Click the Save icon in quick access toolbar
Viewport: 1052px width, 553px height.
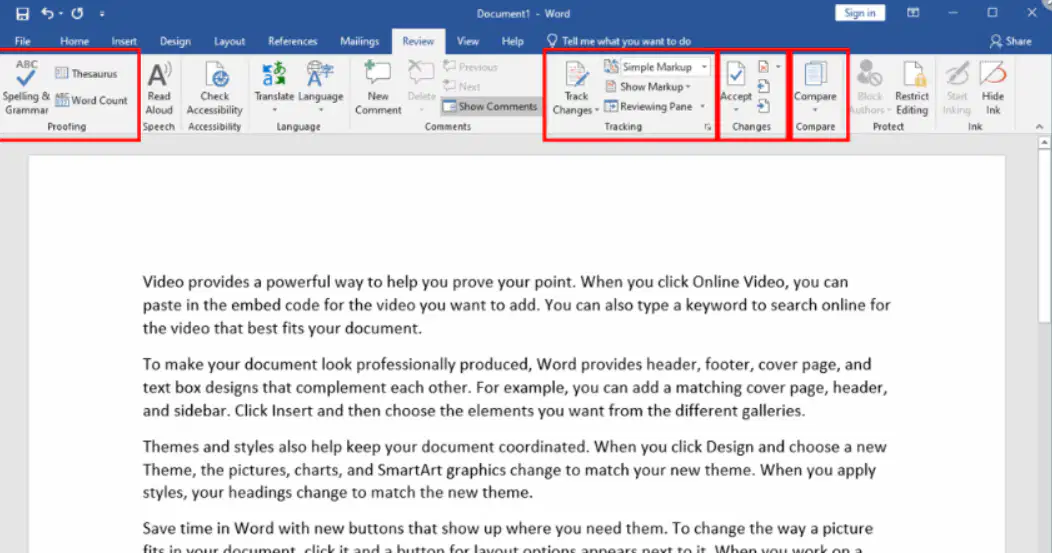[22, 13]
